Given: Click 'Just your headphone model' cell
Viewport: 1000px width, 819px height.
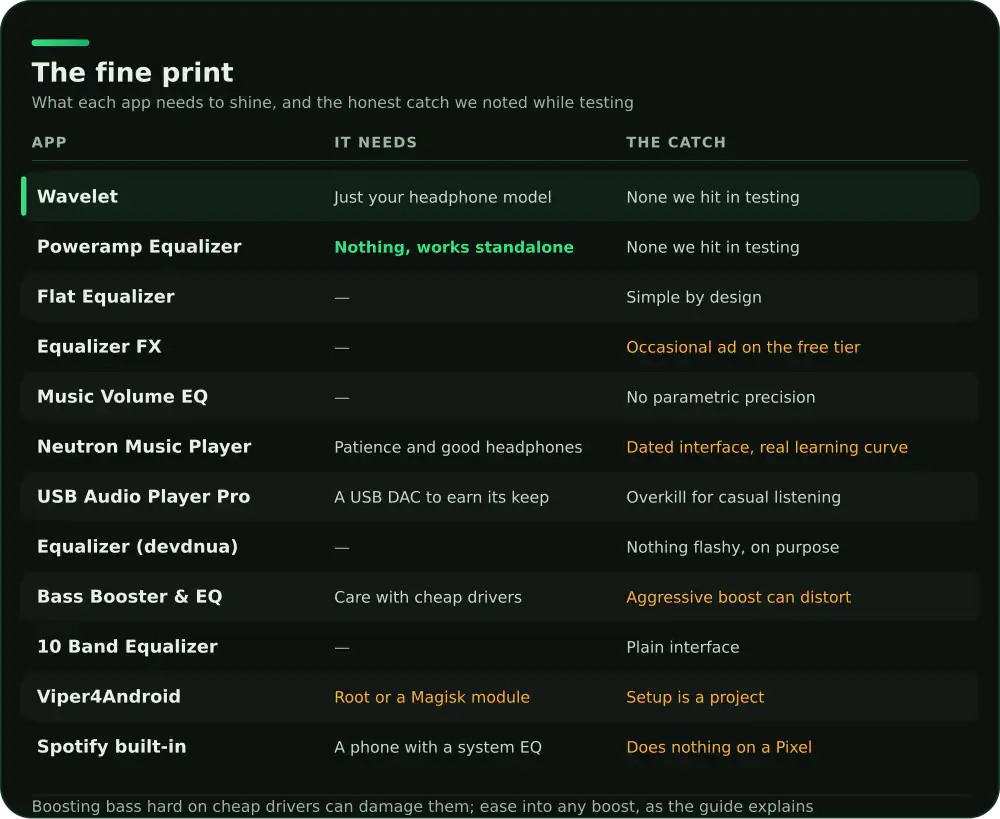Looking at the screenshot, I should coord(443,197).
